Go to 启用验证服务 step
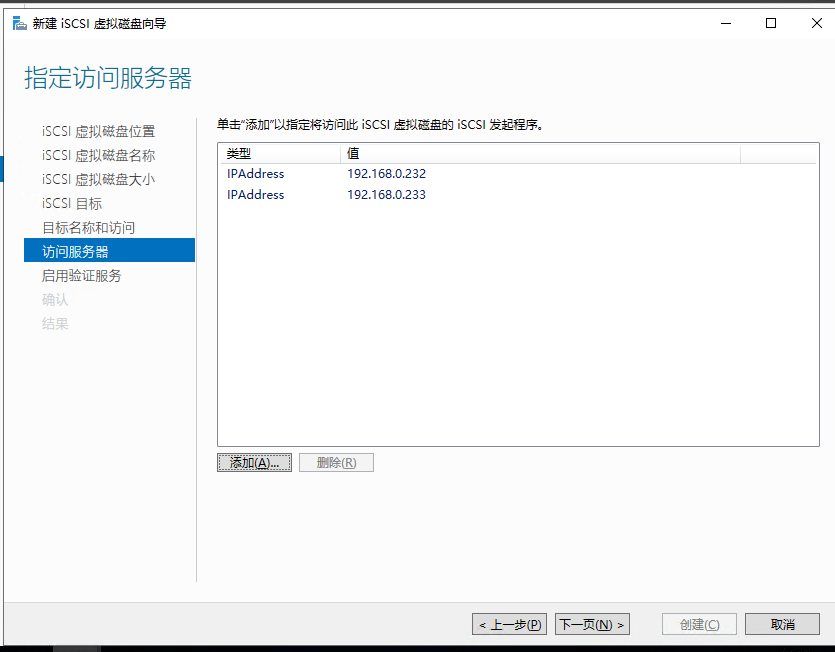Viewport: 835px width, 652px height. pos(81,275)
